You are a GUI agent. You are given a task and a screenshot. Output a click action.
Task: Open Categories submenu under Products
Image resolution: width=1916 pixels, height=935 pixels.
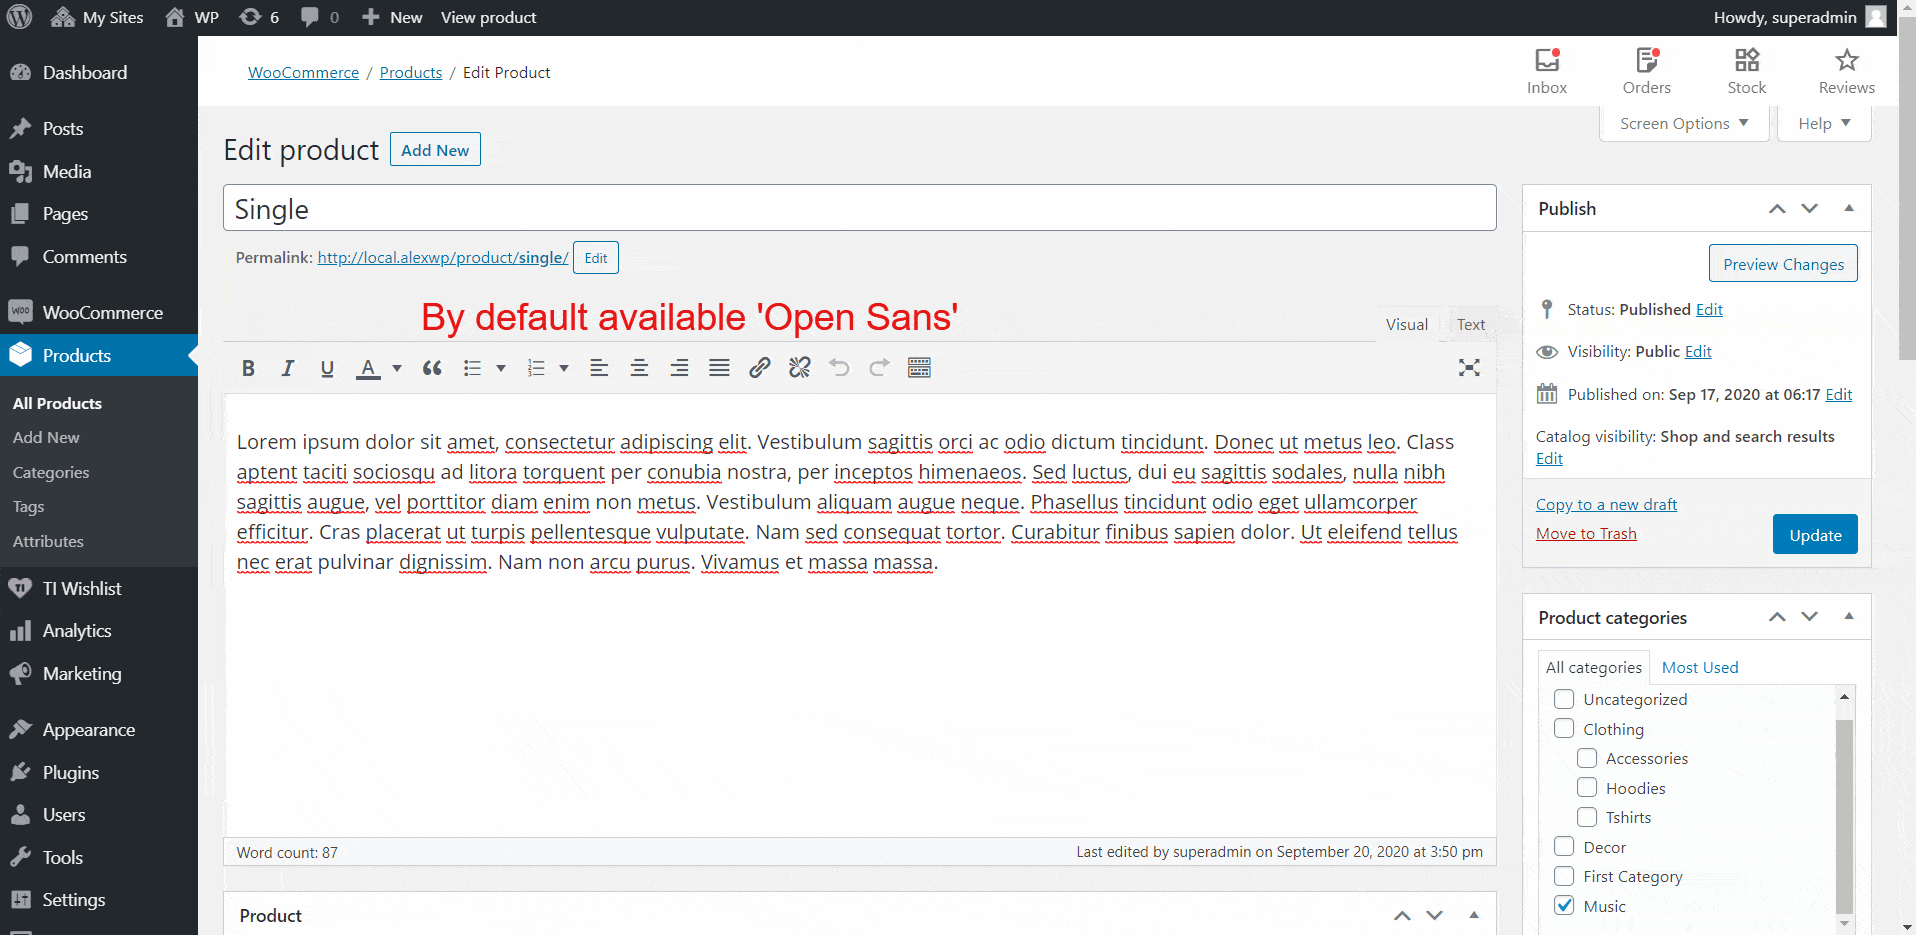tap(51, 472)
